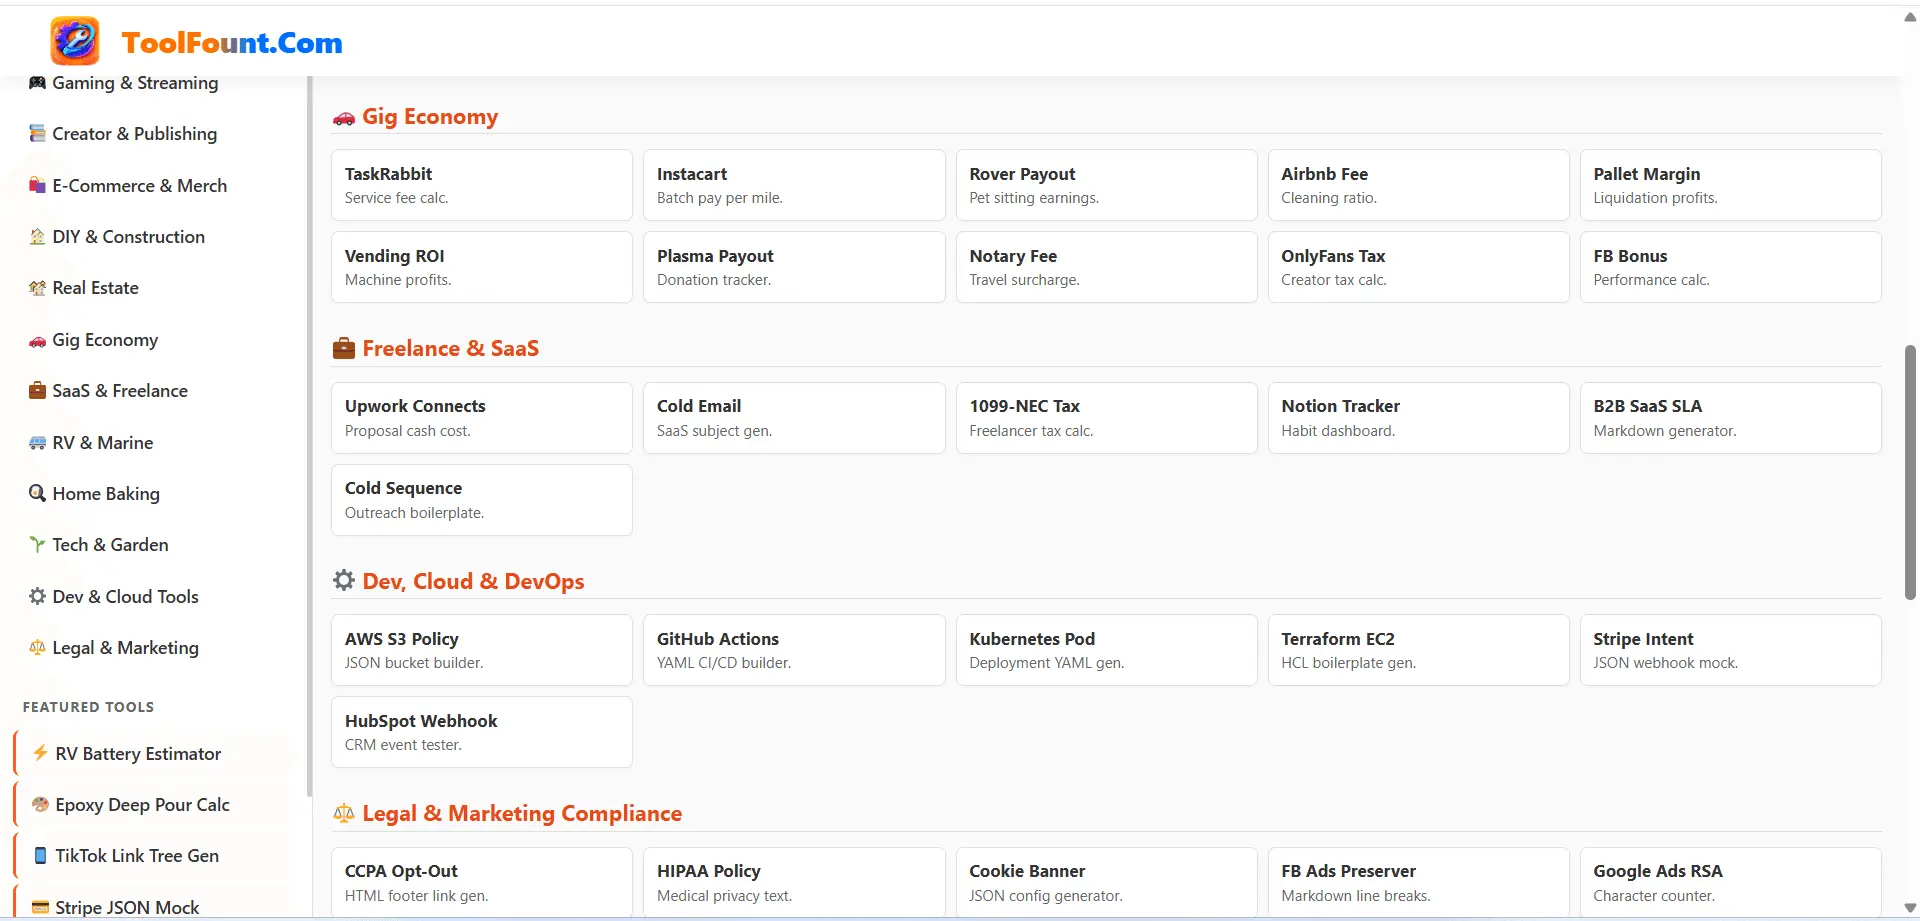
Task: Click the Epoxy Deep Pour Calc palette icon
Action: tap(40, 804)
